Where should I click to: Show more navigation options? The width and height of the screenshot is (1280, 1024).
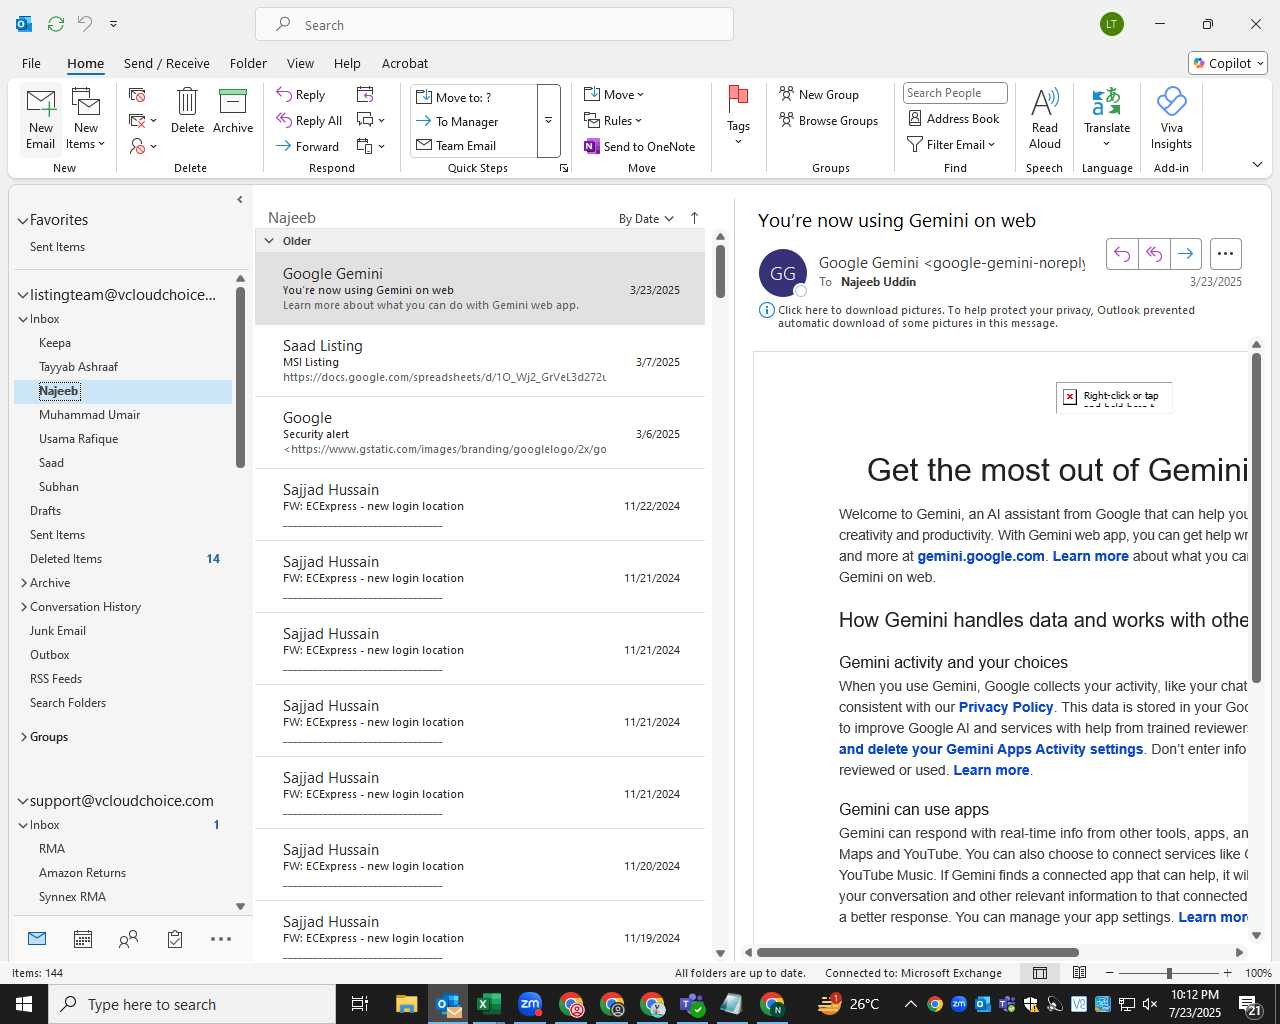[221, 939]
